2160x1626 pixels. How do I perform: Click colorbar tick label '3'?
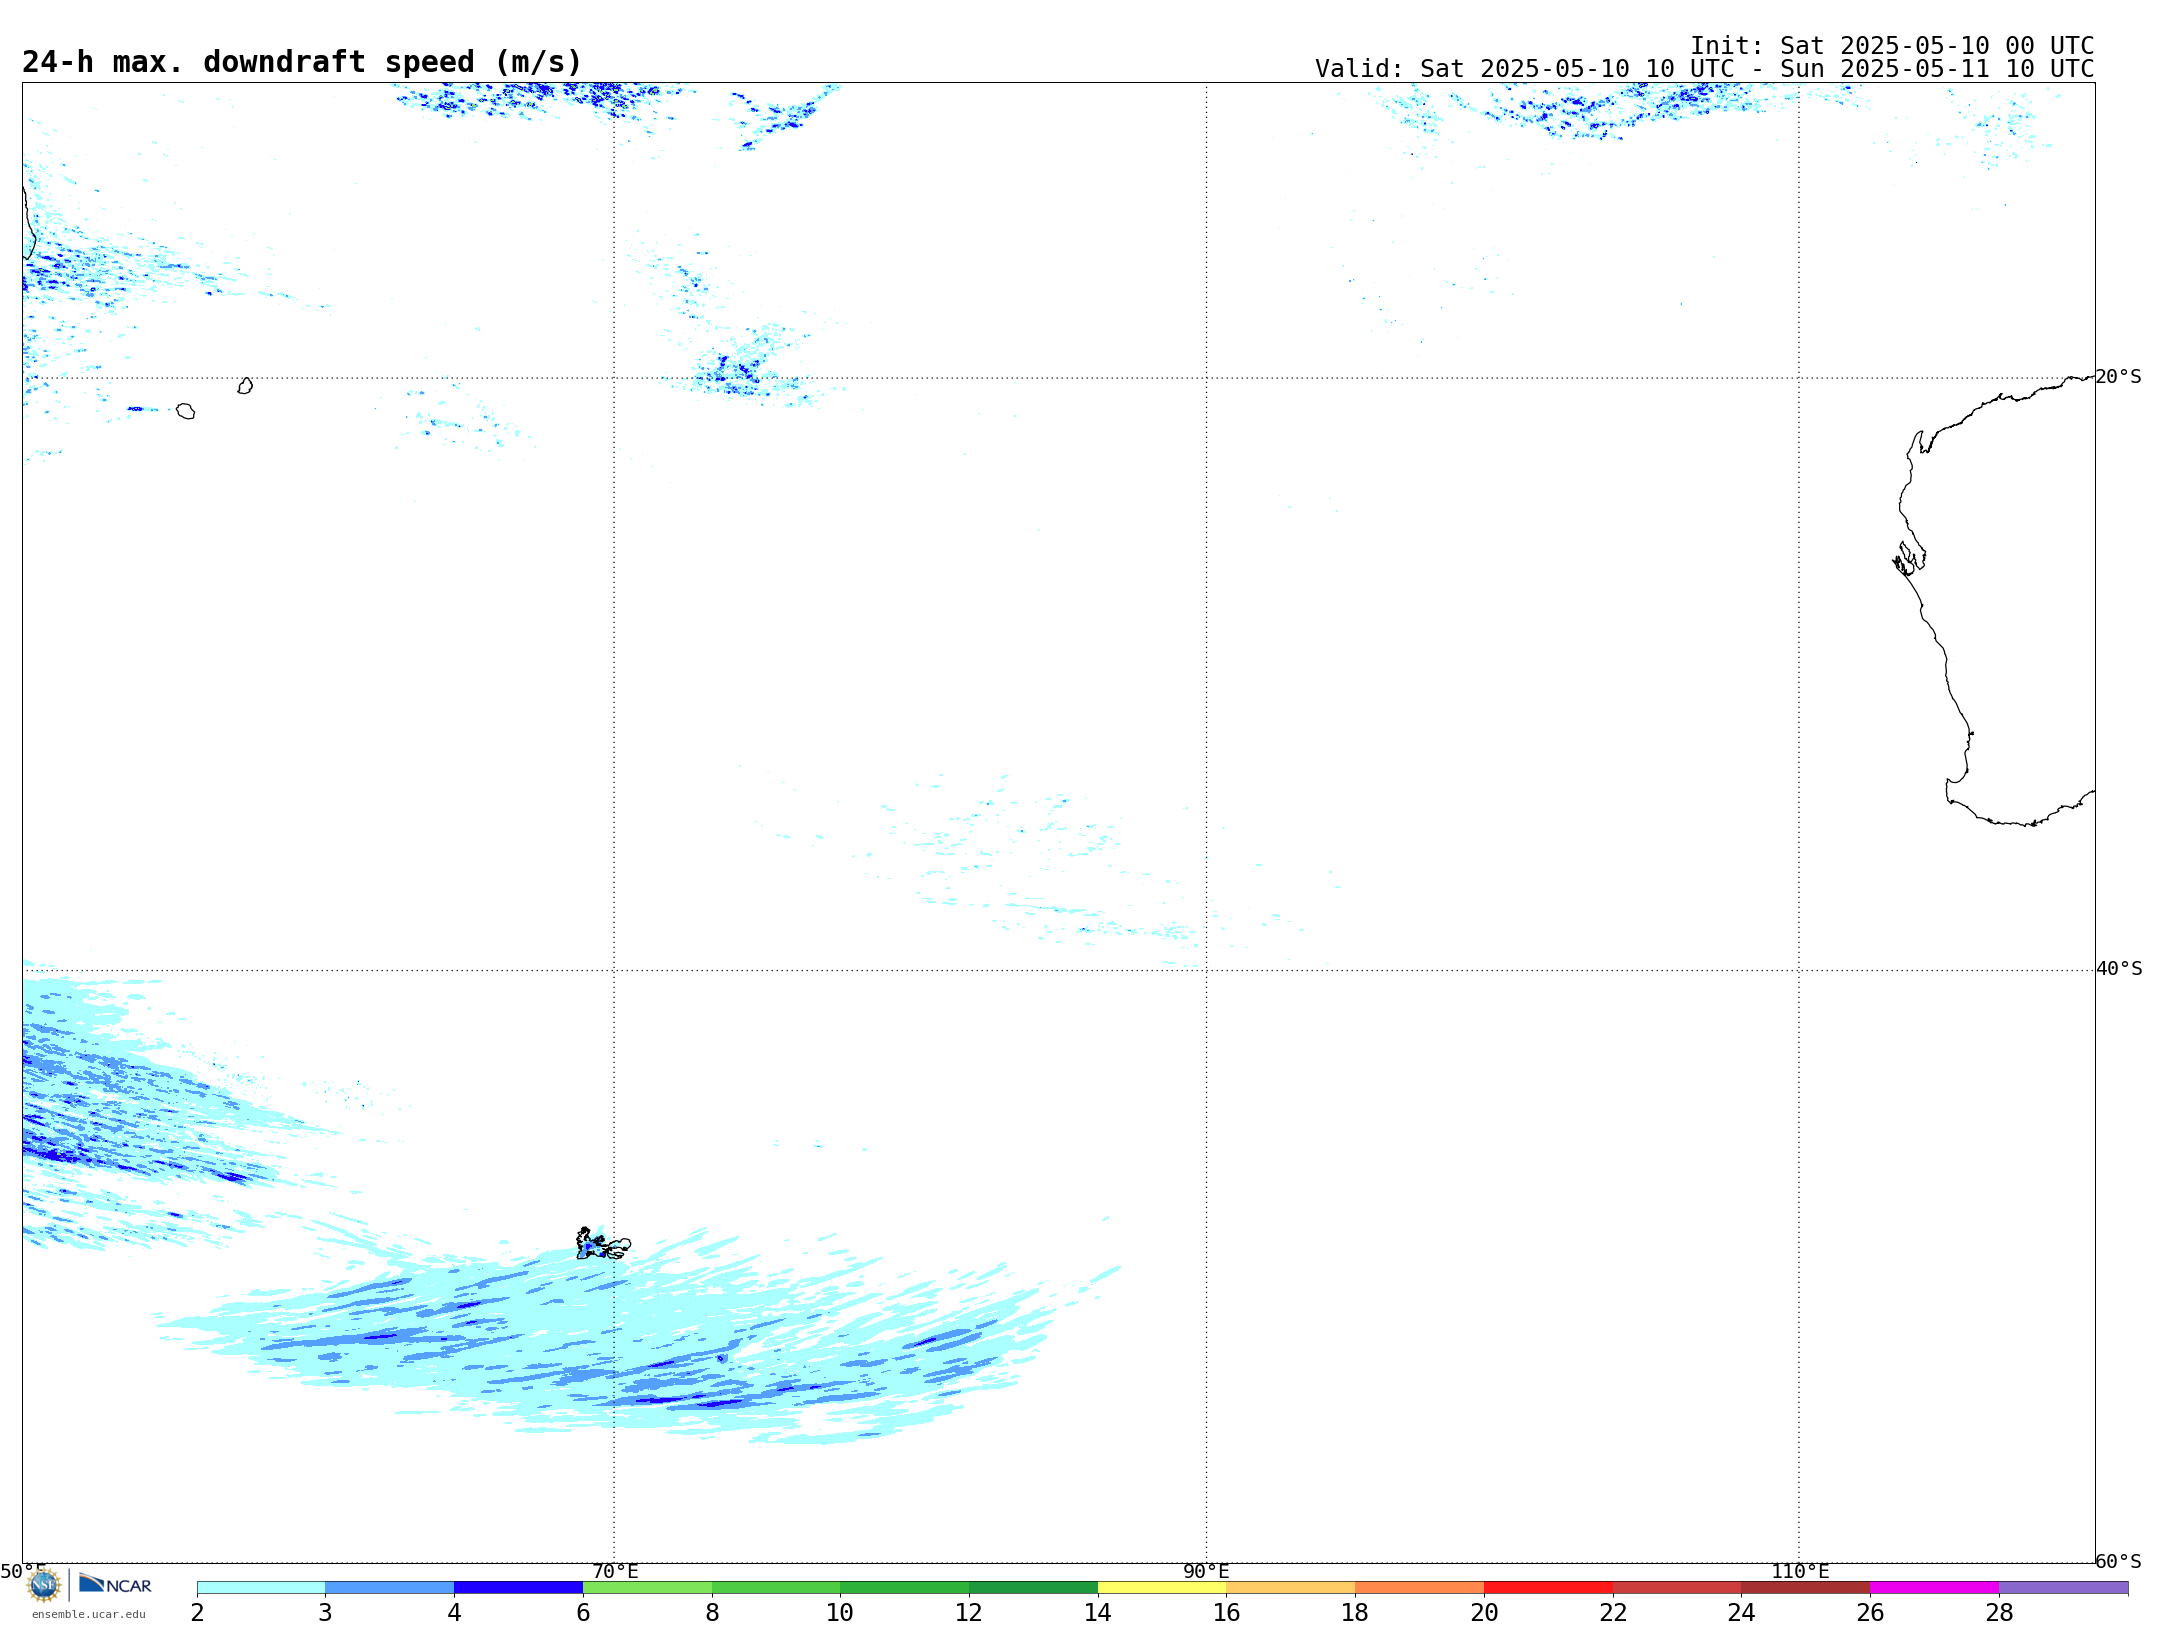point(325,1613)
